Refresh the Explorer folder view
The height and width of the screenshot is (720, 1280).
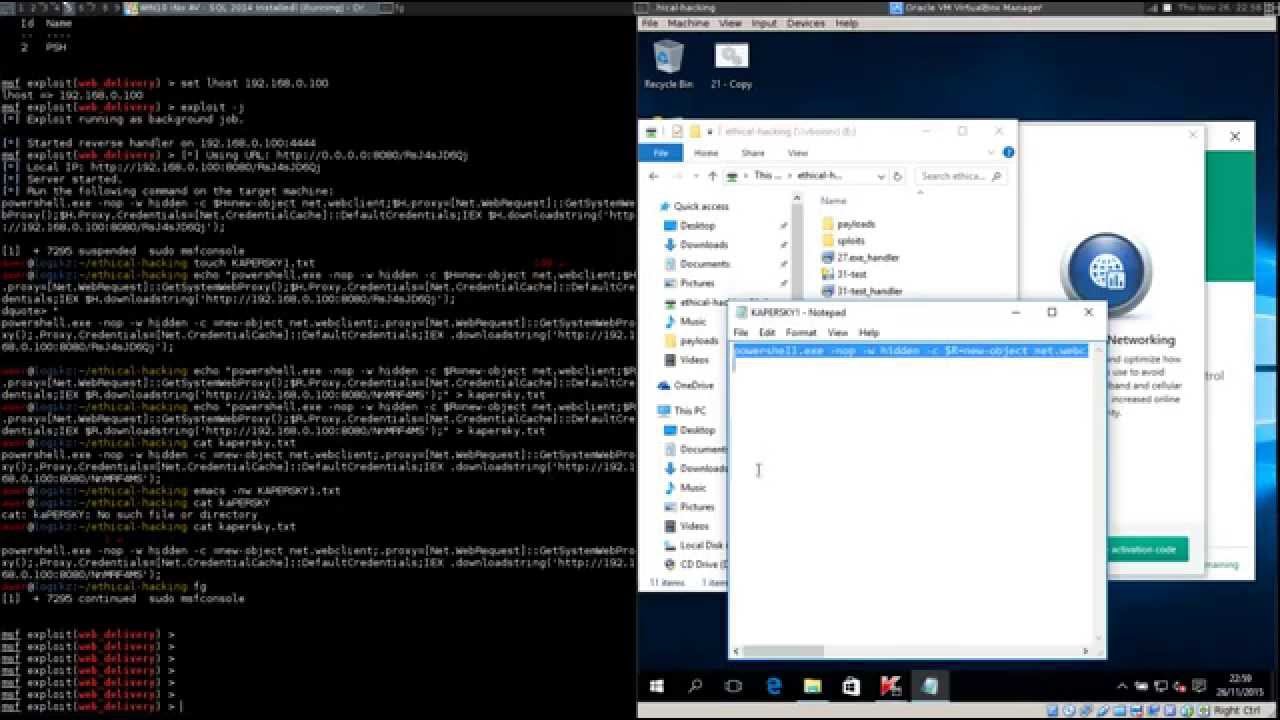point(898,176)
